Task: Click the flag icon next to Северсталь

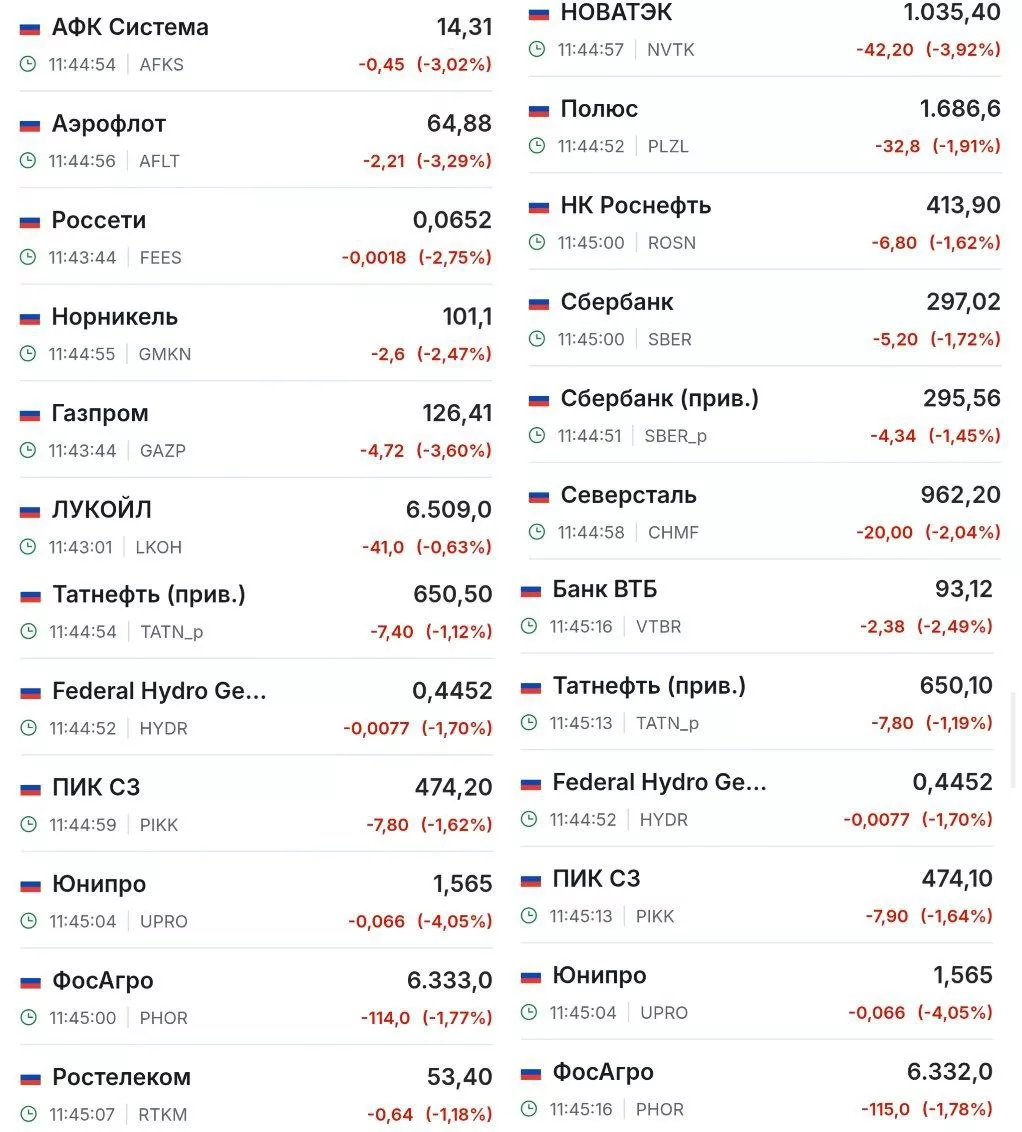Action: [539, 496]
